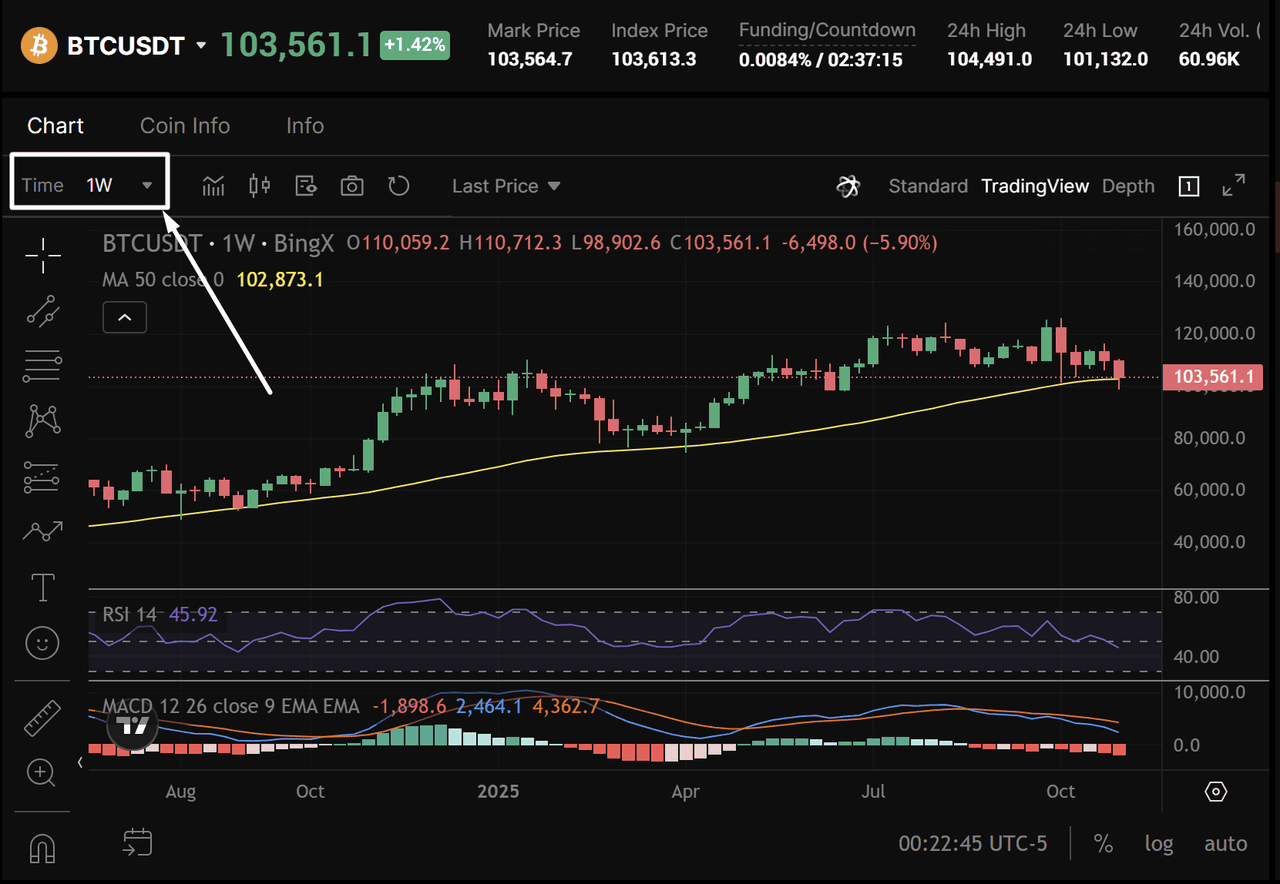Select the trend line drawing tool
The width and height of the screenshot is (1280, 884).
[43, 311]
